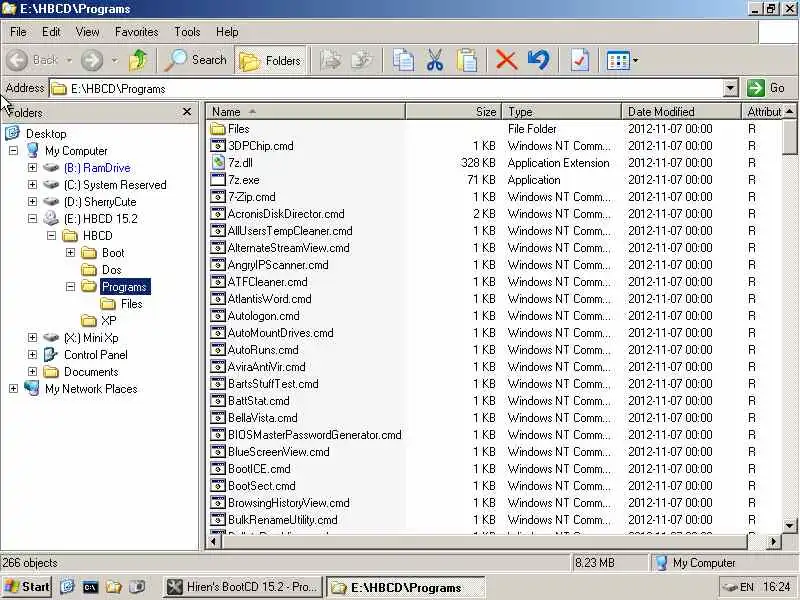
Task: Open the Search toolbar button
Action: (x=196, y=60)
